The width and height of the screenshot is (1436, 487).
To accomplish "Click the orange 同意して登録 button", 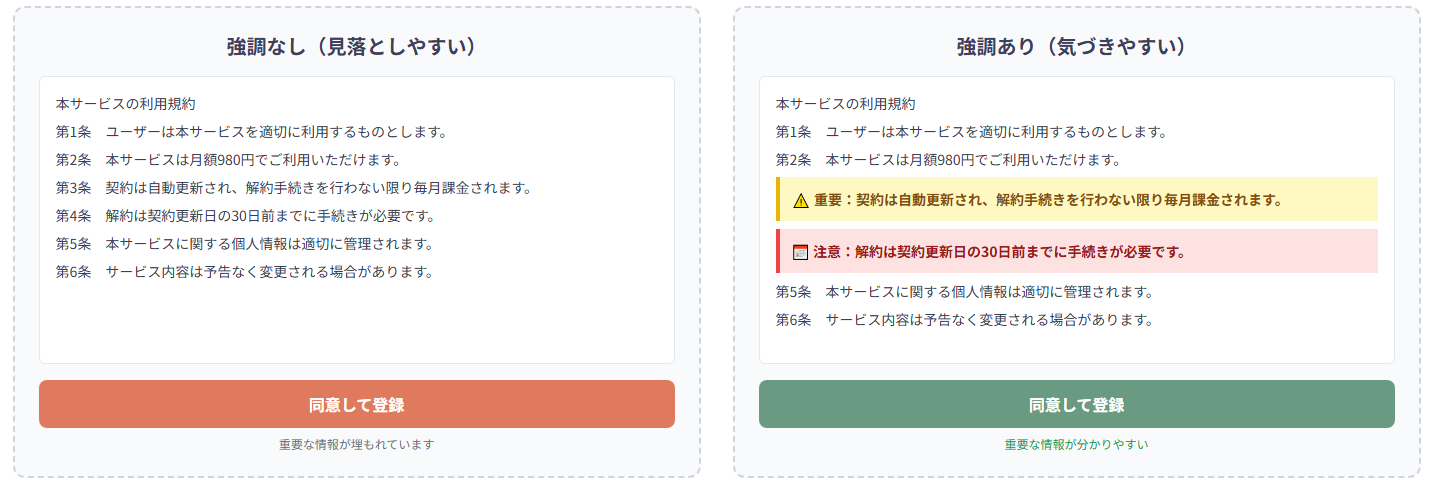I will 357,404.
